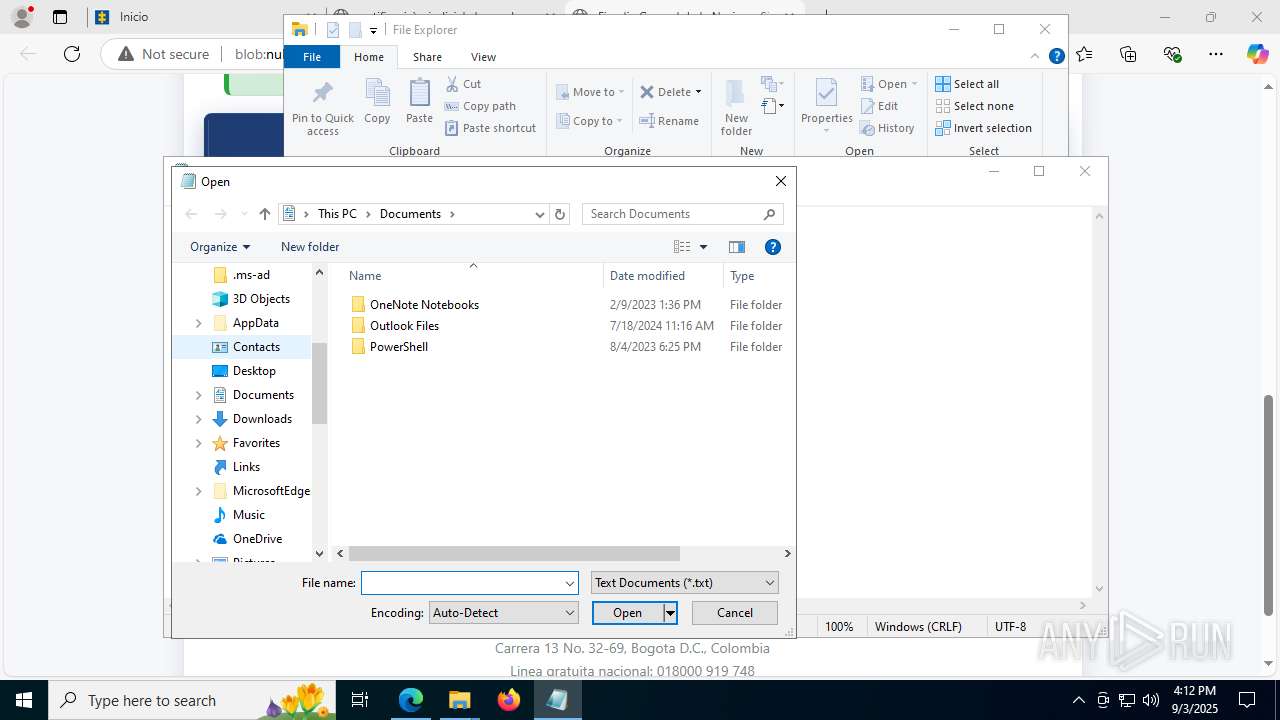1280x720 pixels.
Task: Click the File Explorer ribbon help icon
Action: (1056, 57)
